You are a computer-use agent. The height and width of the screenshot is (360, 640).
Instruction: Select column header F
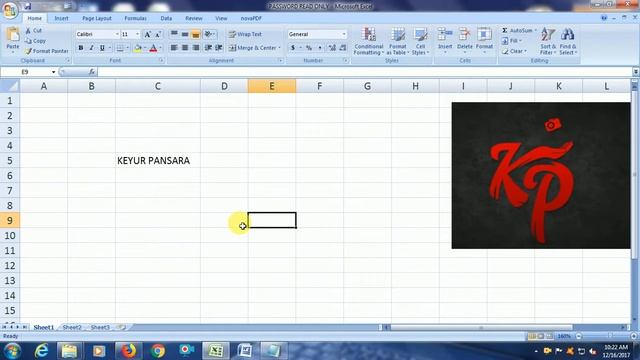(x=320, y=86)
